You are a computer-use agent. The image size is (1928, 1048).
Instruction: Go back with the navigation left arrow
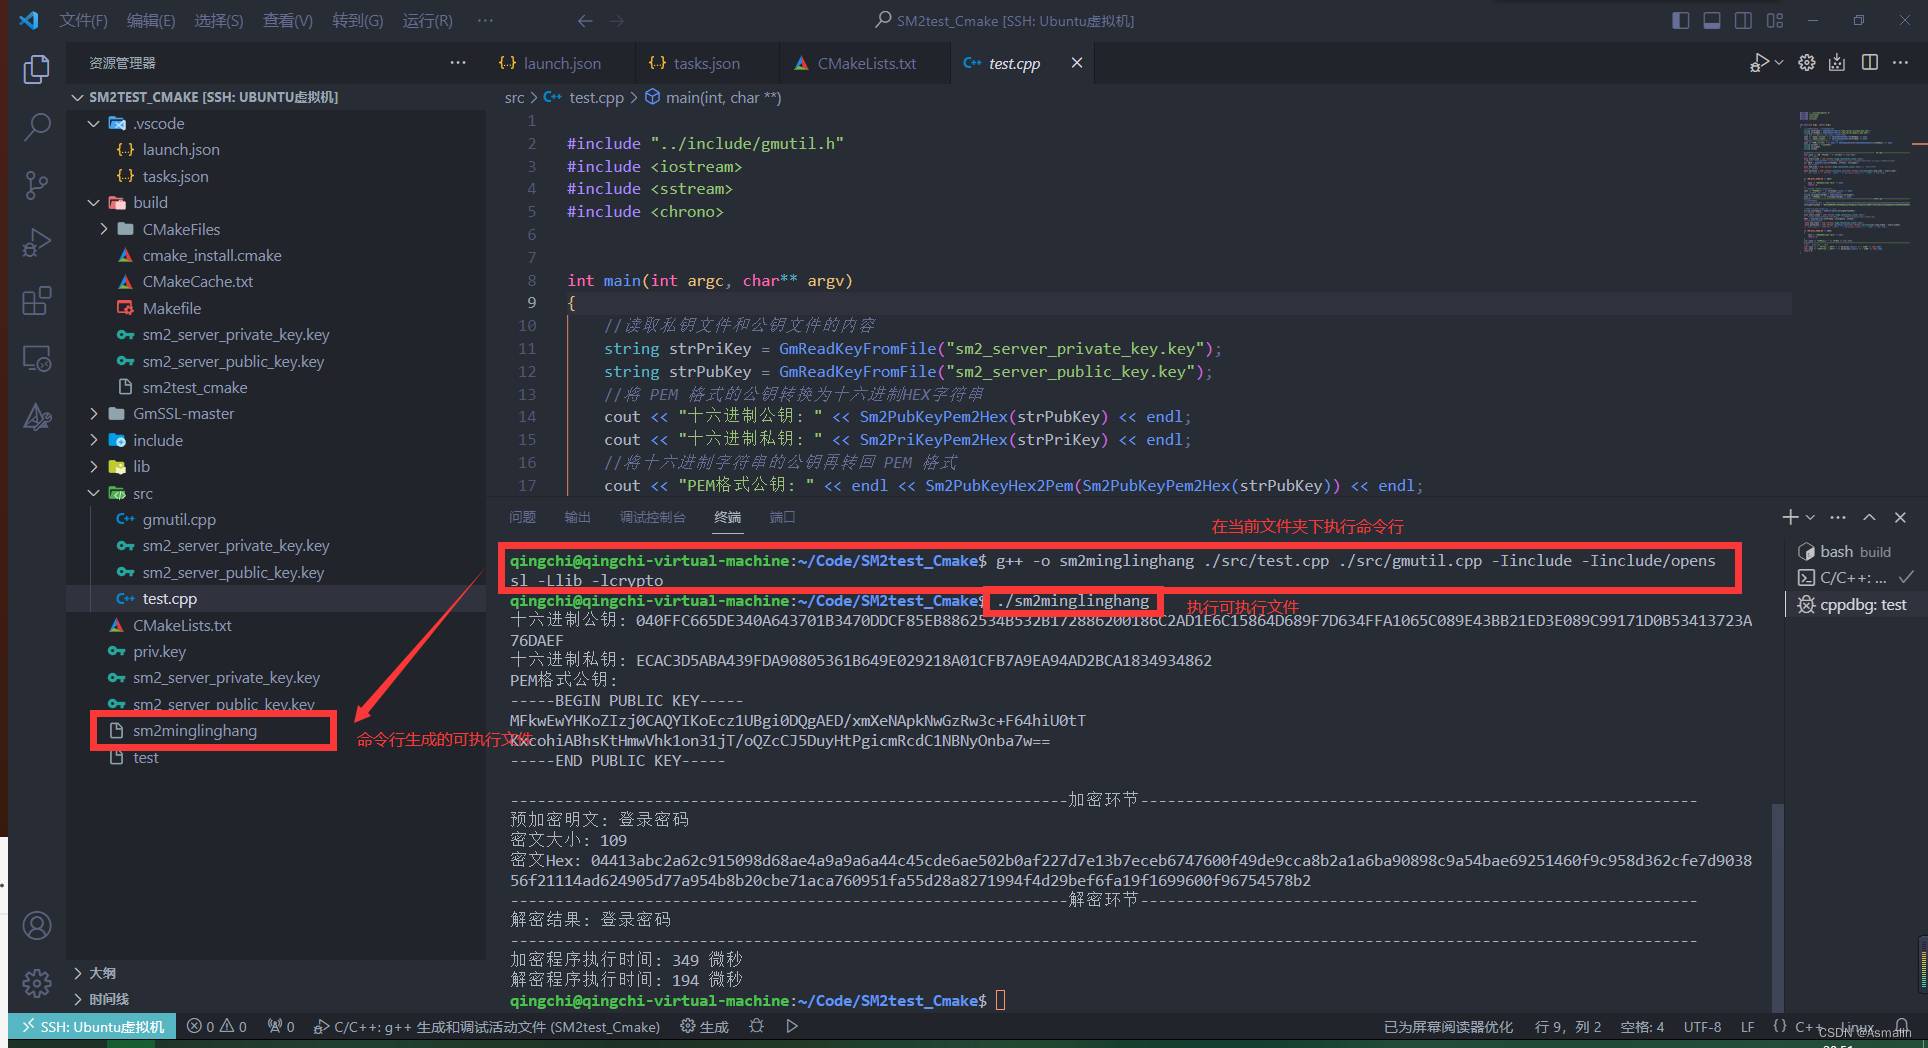tap(585, 20)
